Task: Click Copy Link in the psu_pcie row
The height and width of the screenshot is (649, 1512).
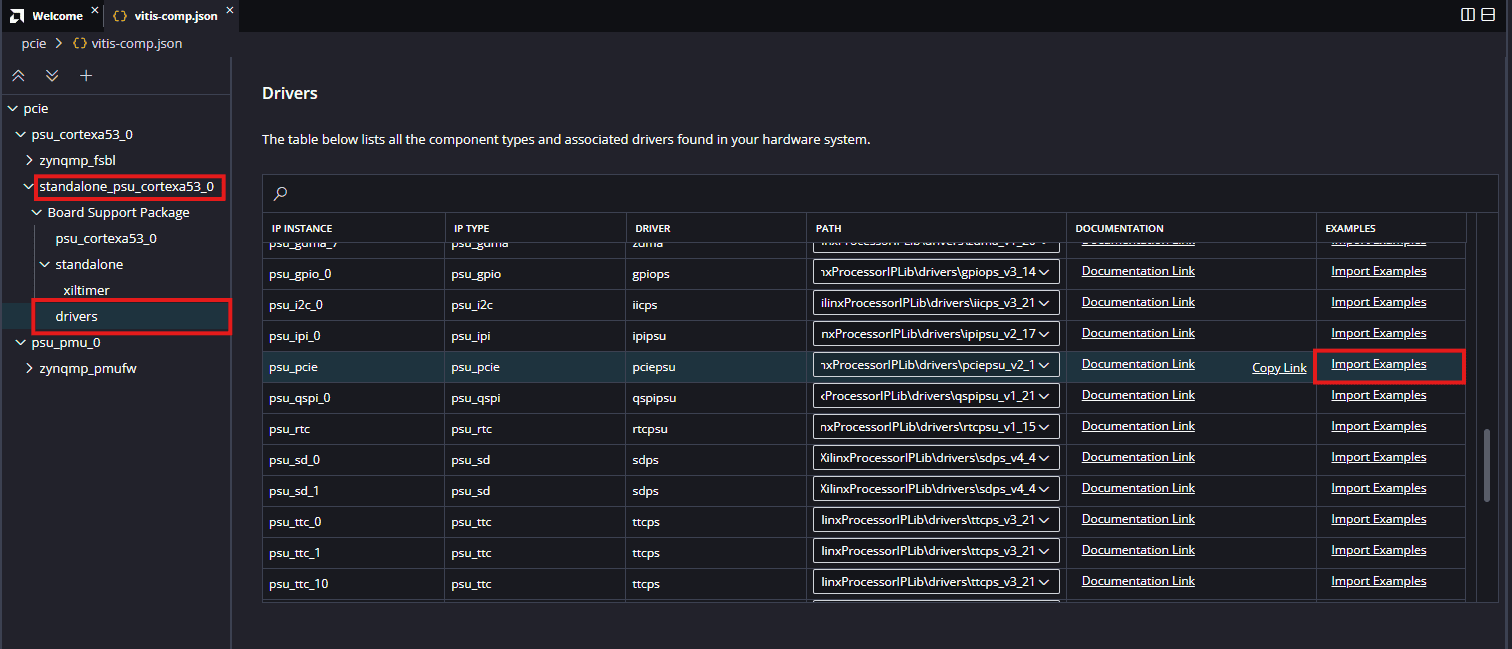Action: pos(1279,368)
